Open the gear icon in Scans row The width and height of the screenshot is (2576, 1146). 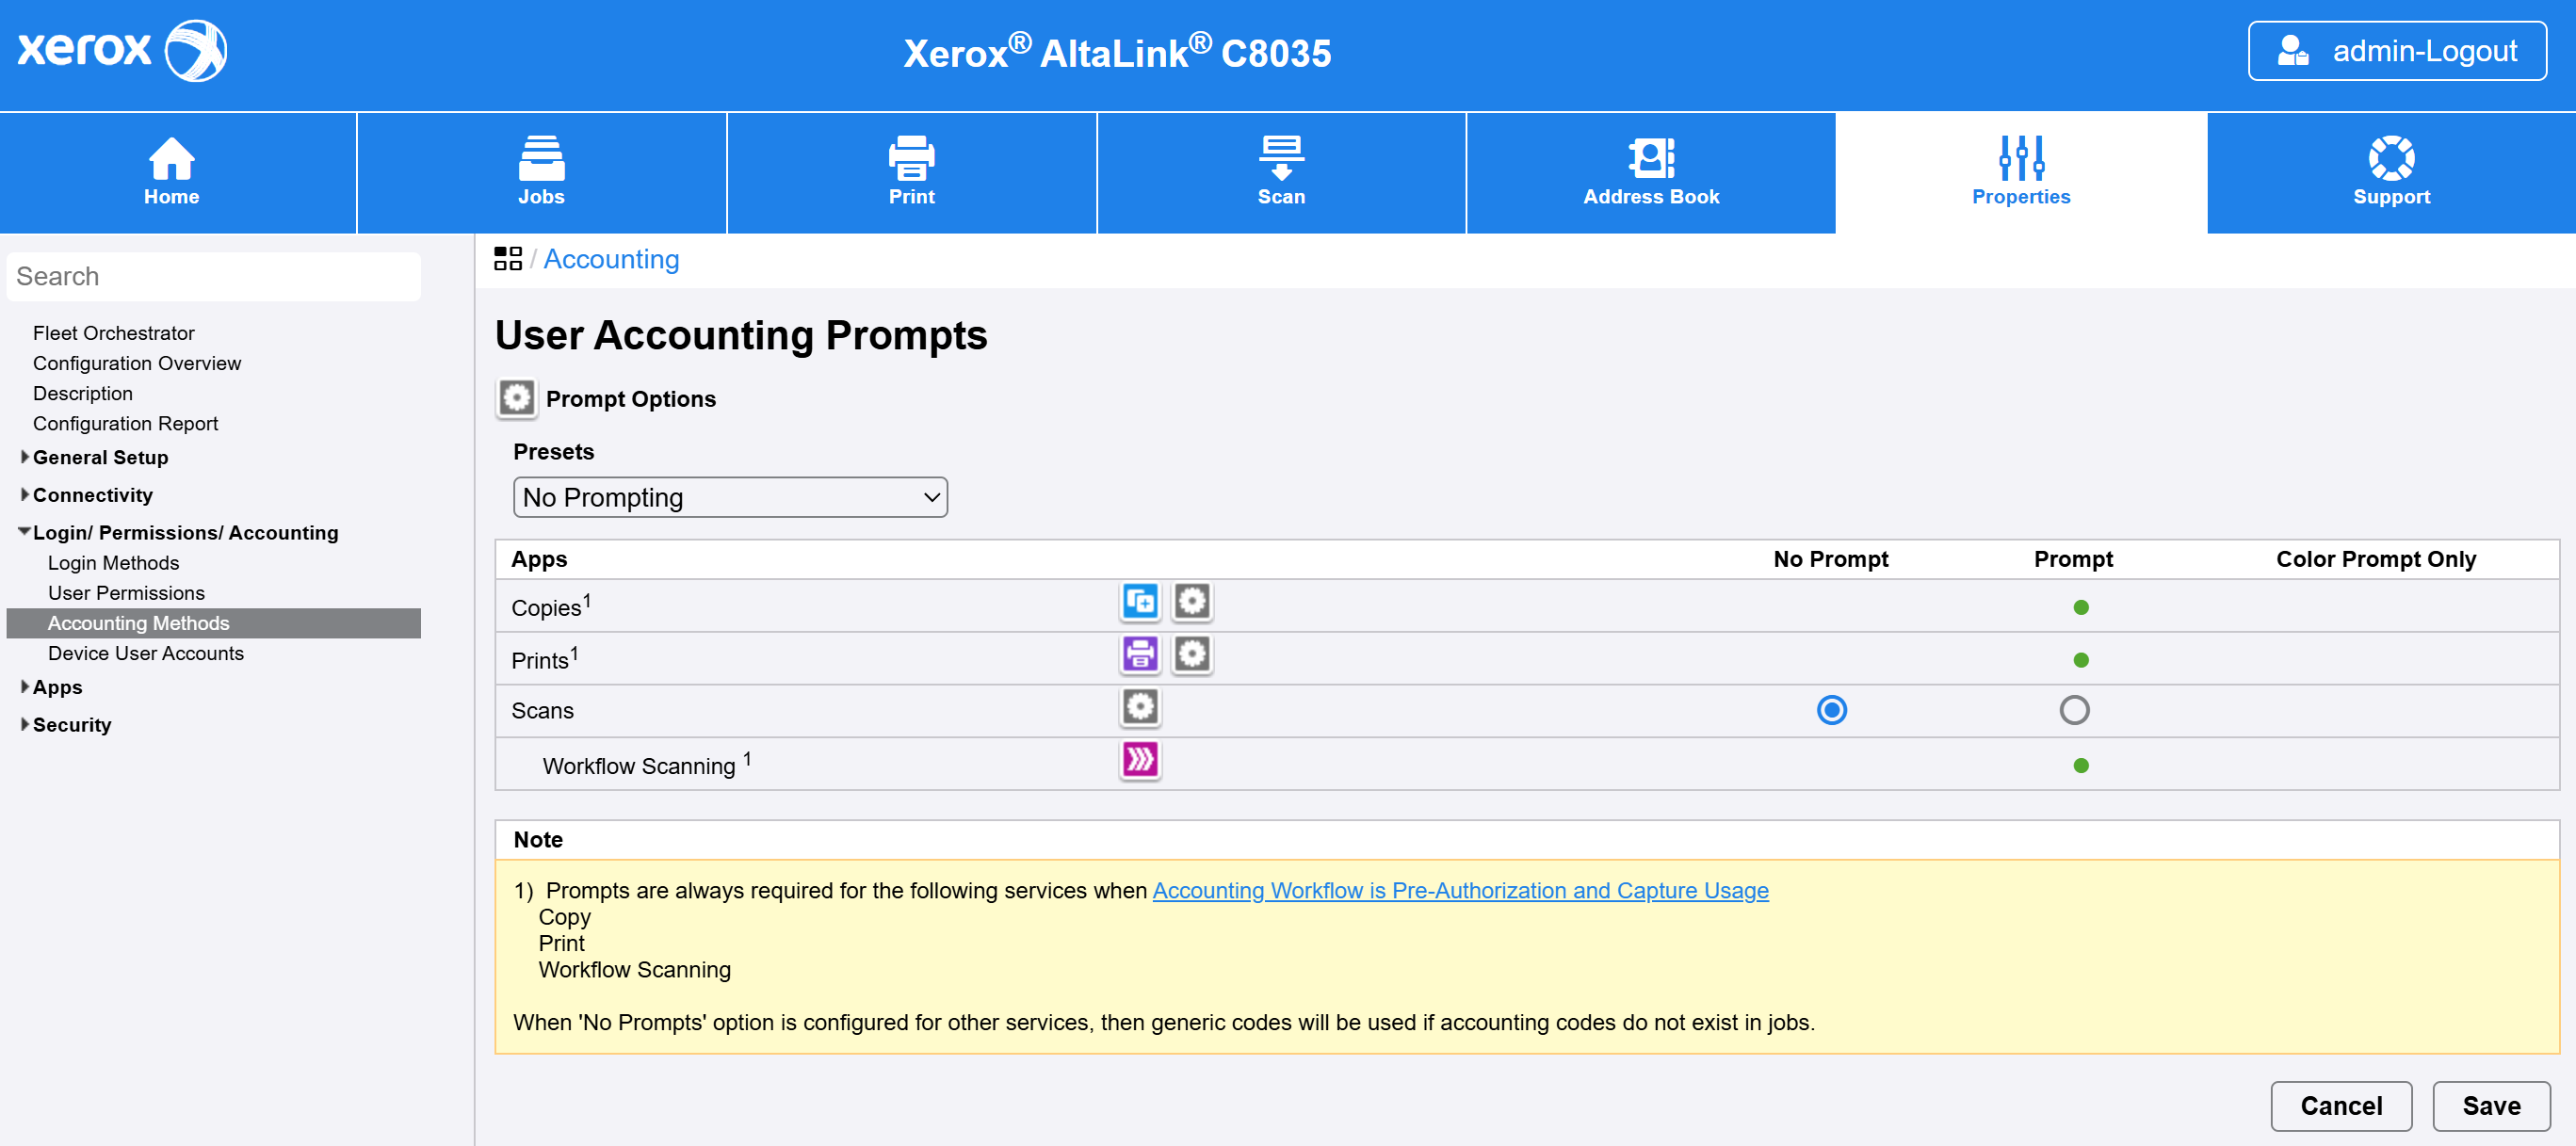[1140, 708]
